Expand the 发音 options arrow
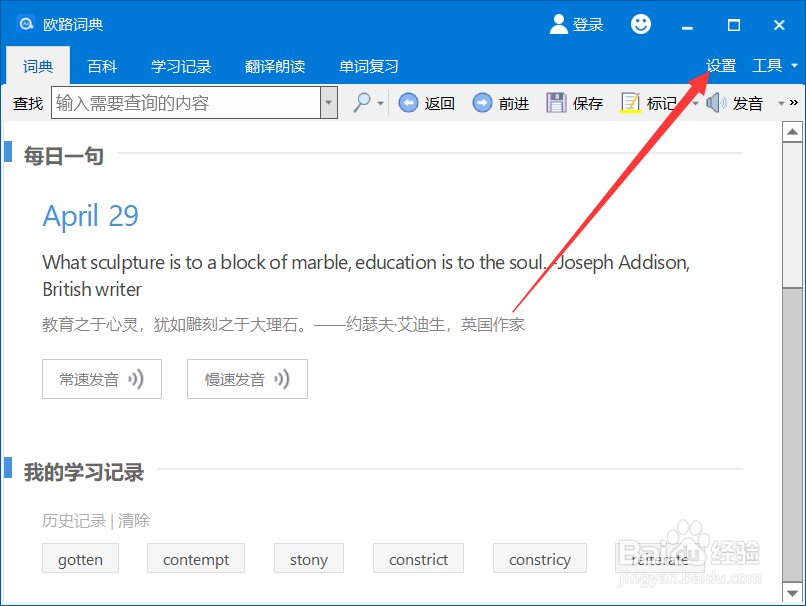 781,103
